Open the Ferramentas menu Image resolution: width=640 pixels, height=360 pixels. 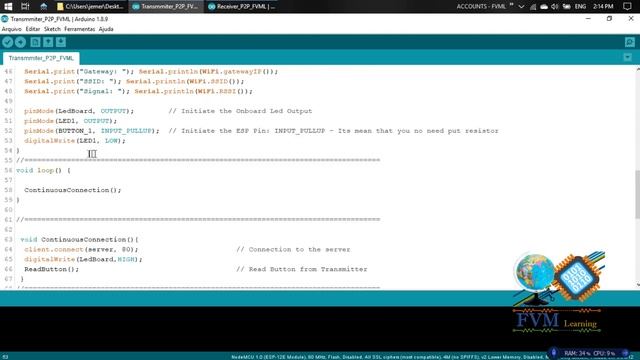point(79,29)
